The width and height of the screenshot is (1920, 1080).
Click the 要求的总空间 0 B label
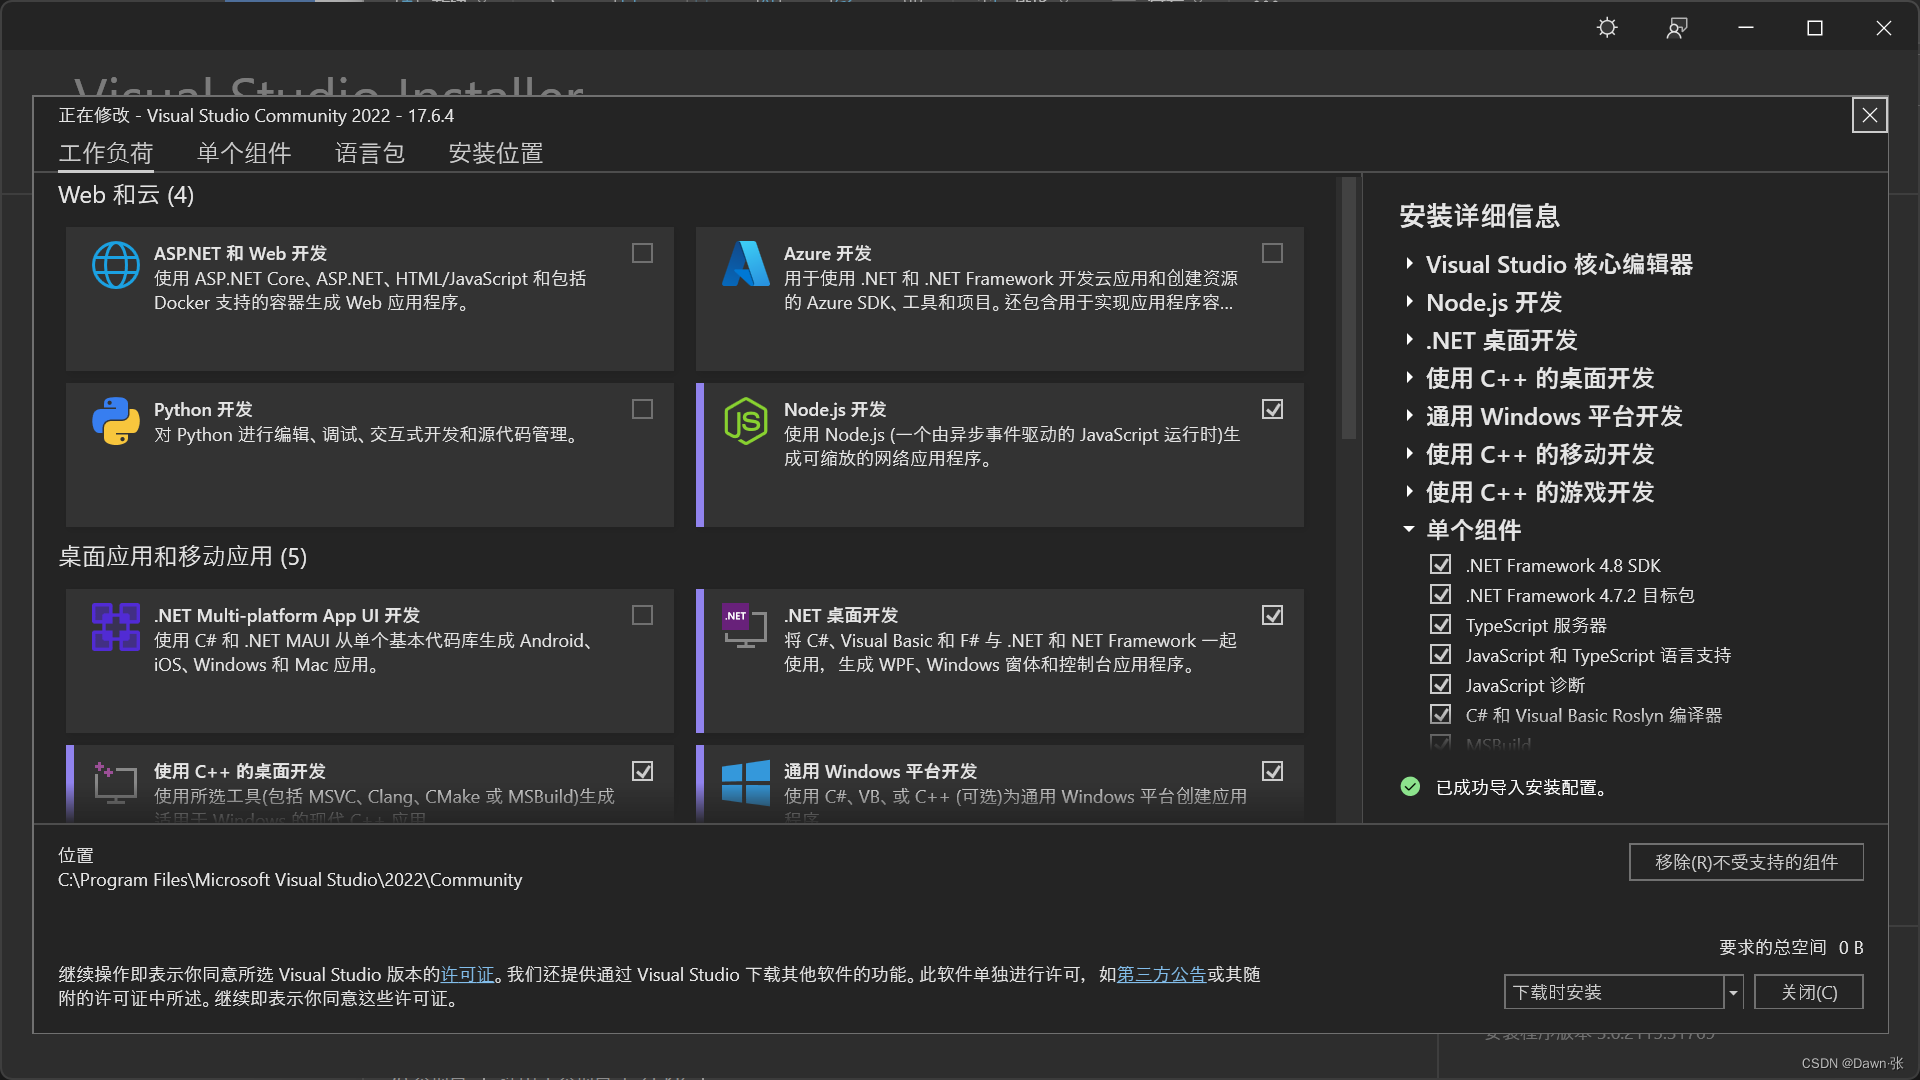(x=1791, y=947)
